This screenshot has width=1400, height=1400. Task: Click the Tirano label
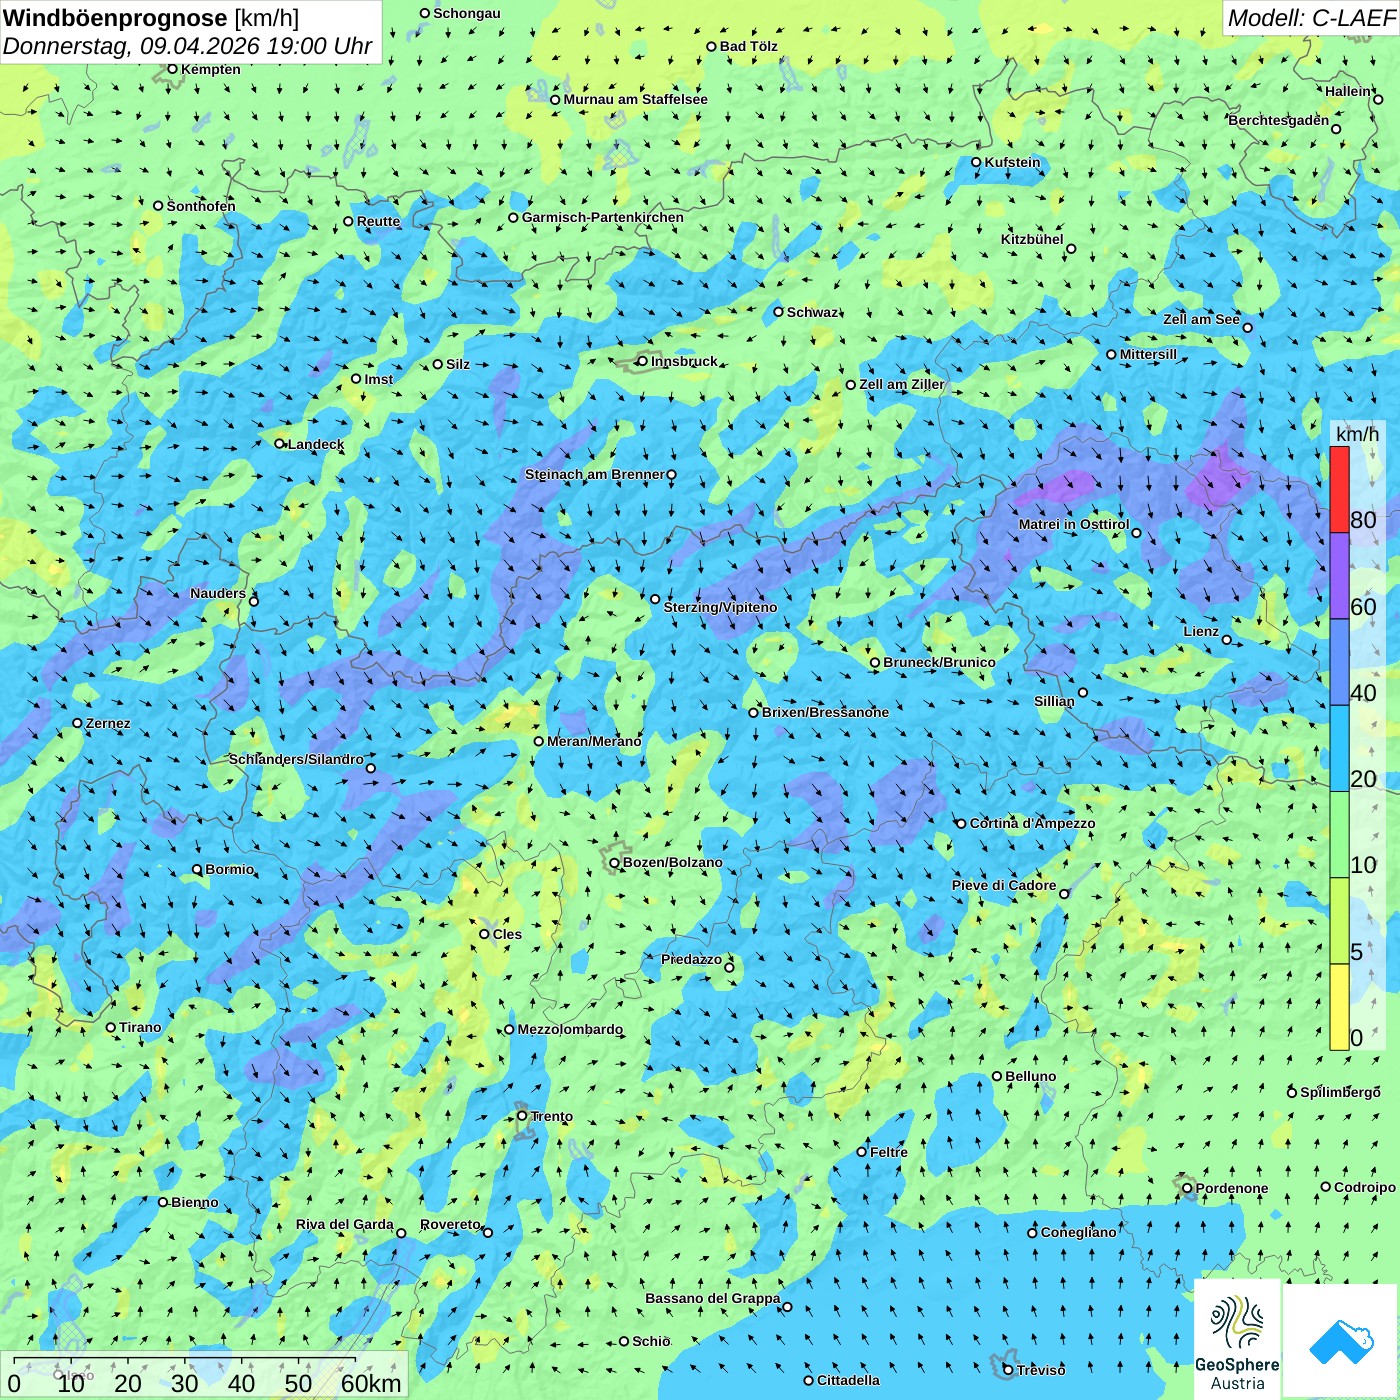pos(140,1027)
